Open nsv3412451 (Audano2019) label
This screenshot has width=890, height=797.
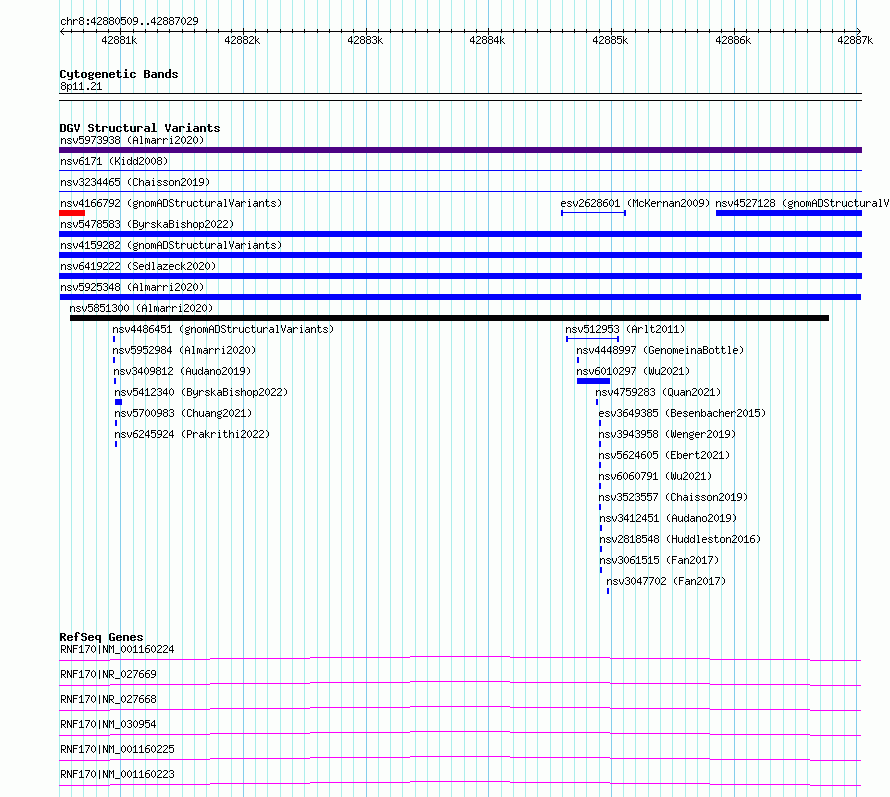[x=668, y=518]
